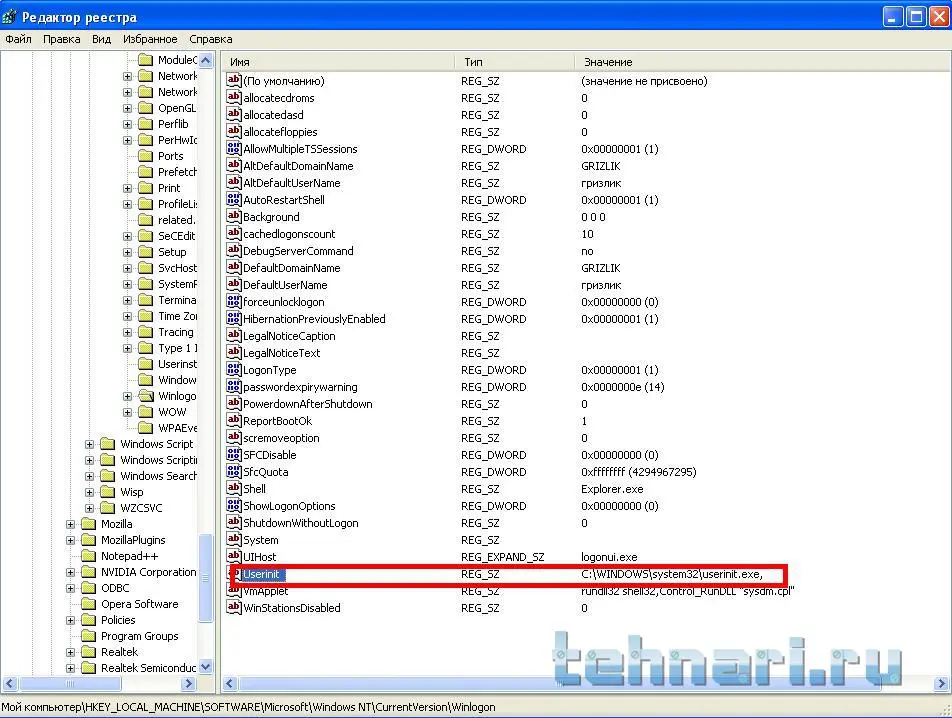952x718 pixels.
Task: Expand the WZCSVC key
Action: tap(89, 508)
